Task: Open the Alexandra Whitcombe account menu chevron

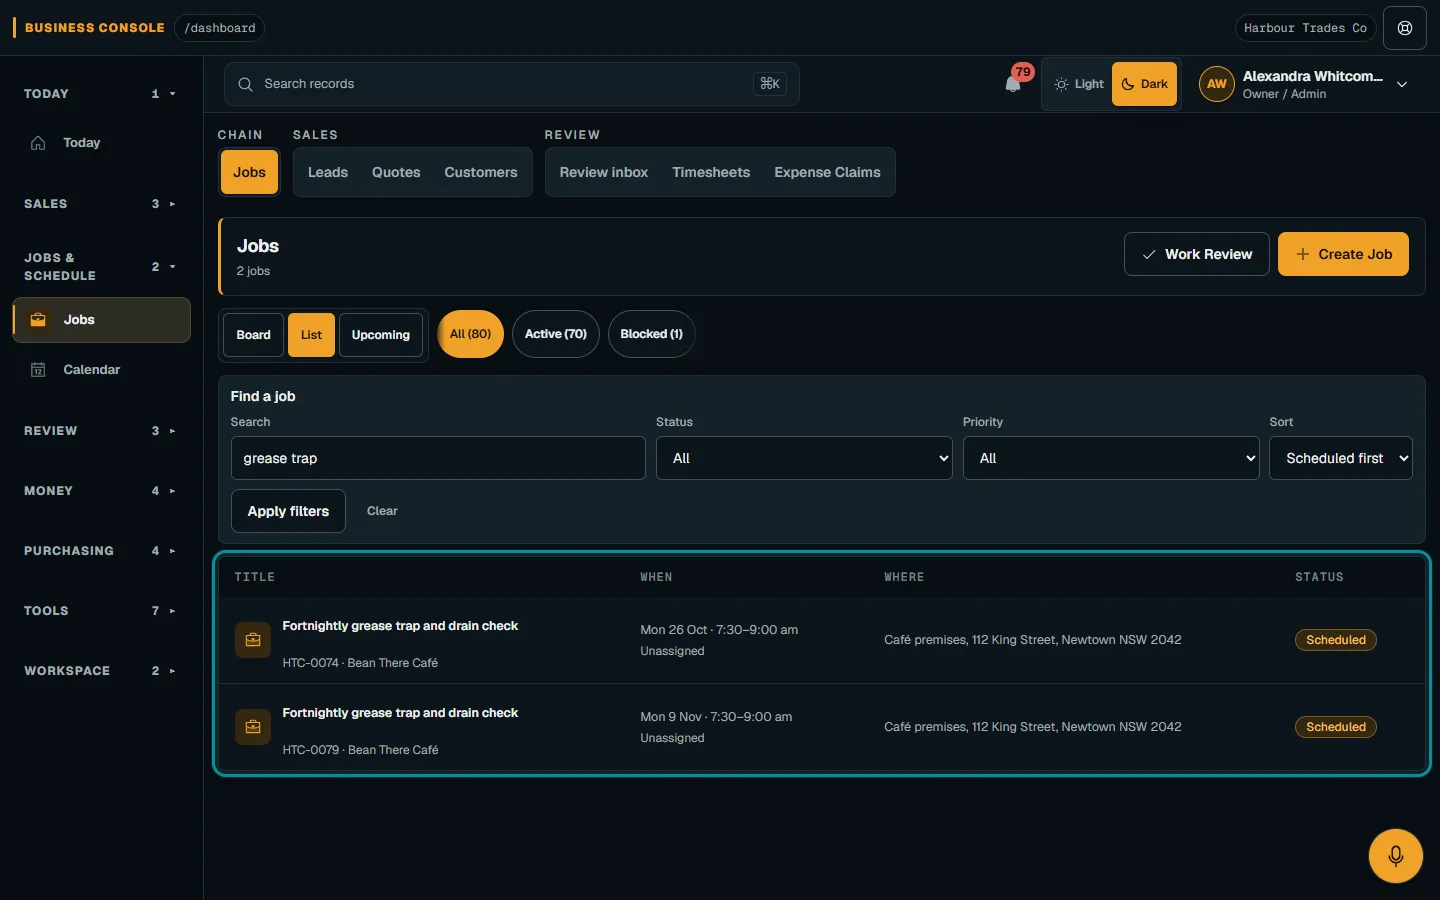Action: (1402, 85)
